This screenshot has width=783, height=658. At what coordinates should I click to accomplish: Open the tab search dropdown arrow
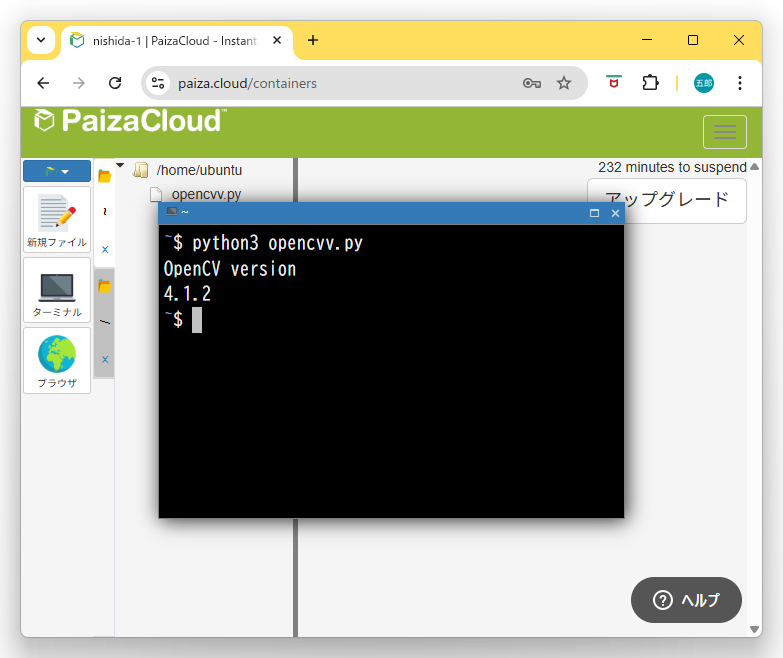(41, 40)
